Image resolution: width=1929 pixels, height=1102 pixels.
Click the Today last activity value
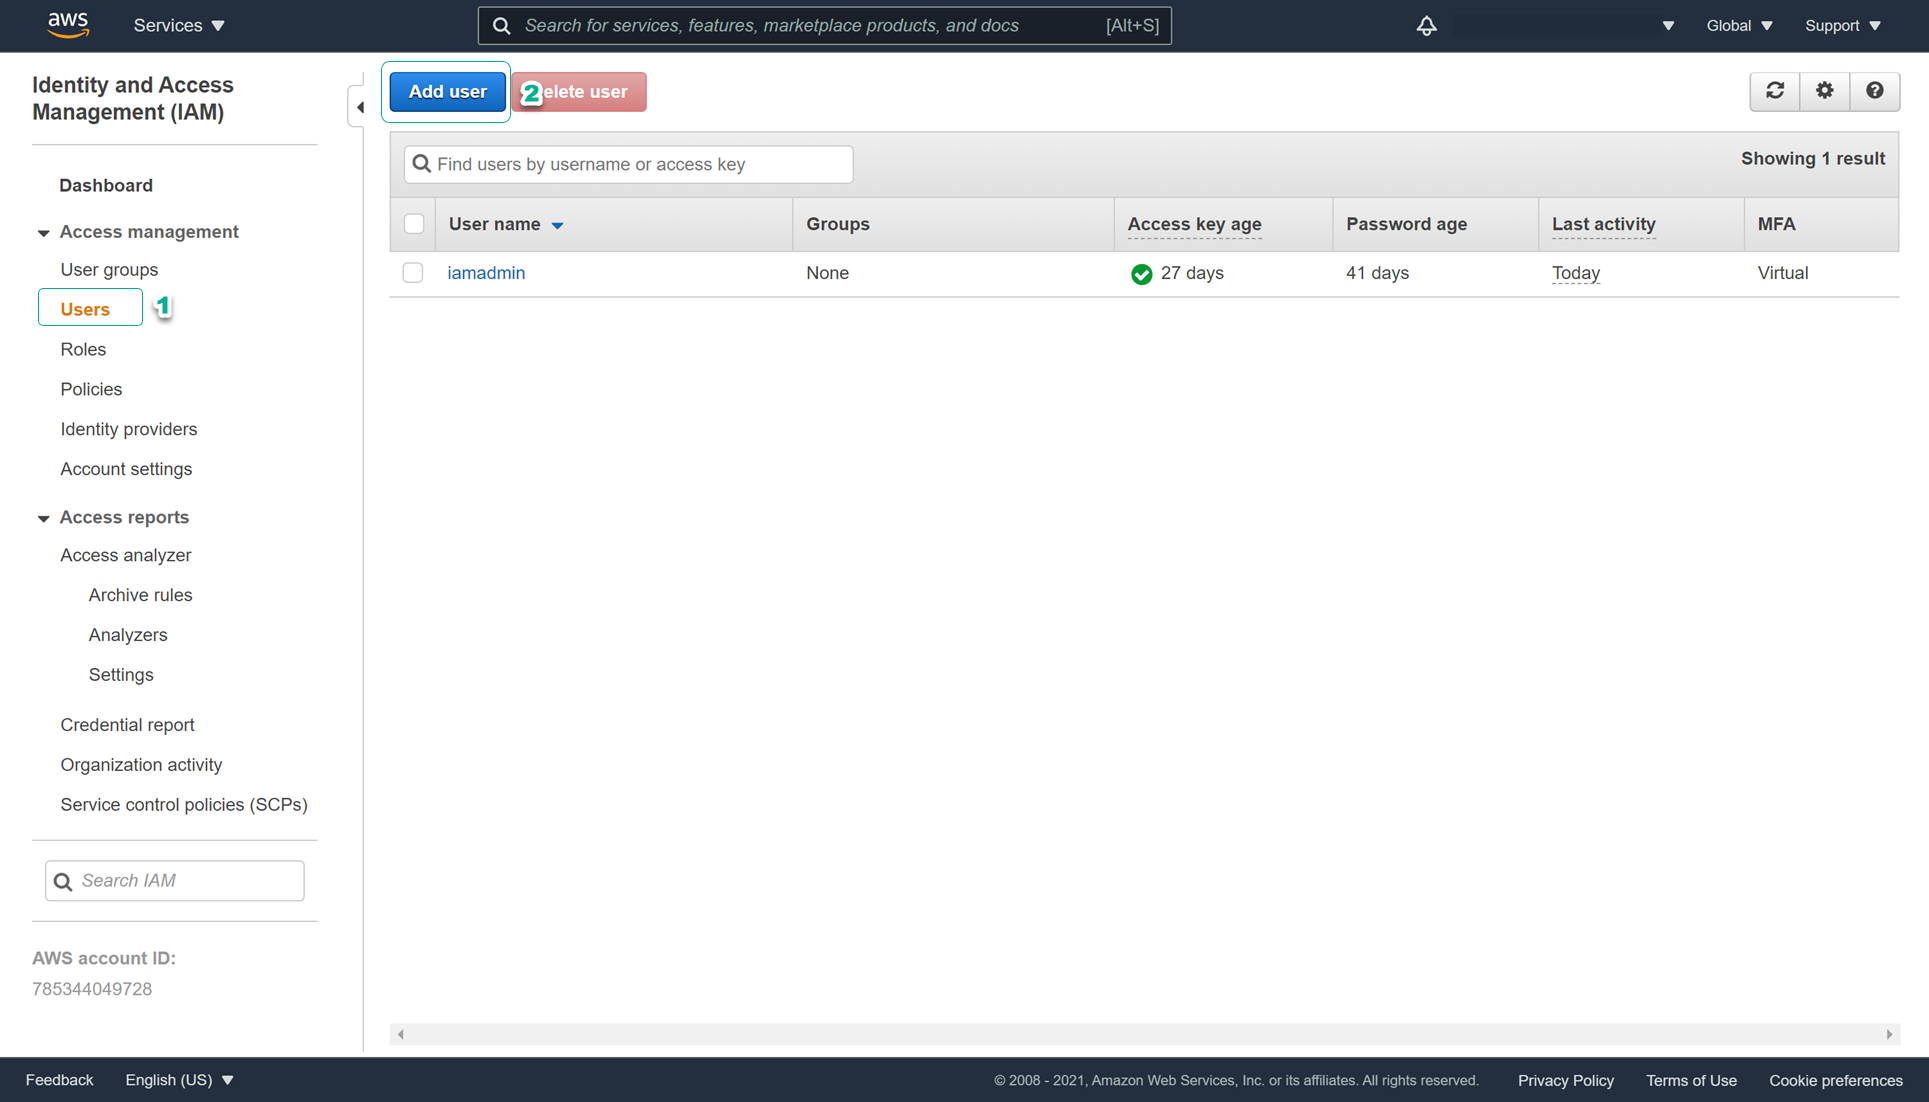(x=1576, y=273)
